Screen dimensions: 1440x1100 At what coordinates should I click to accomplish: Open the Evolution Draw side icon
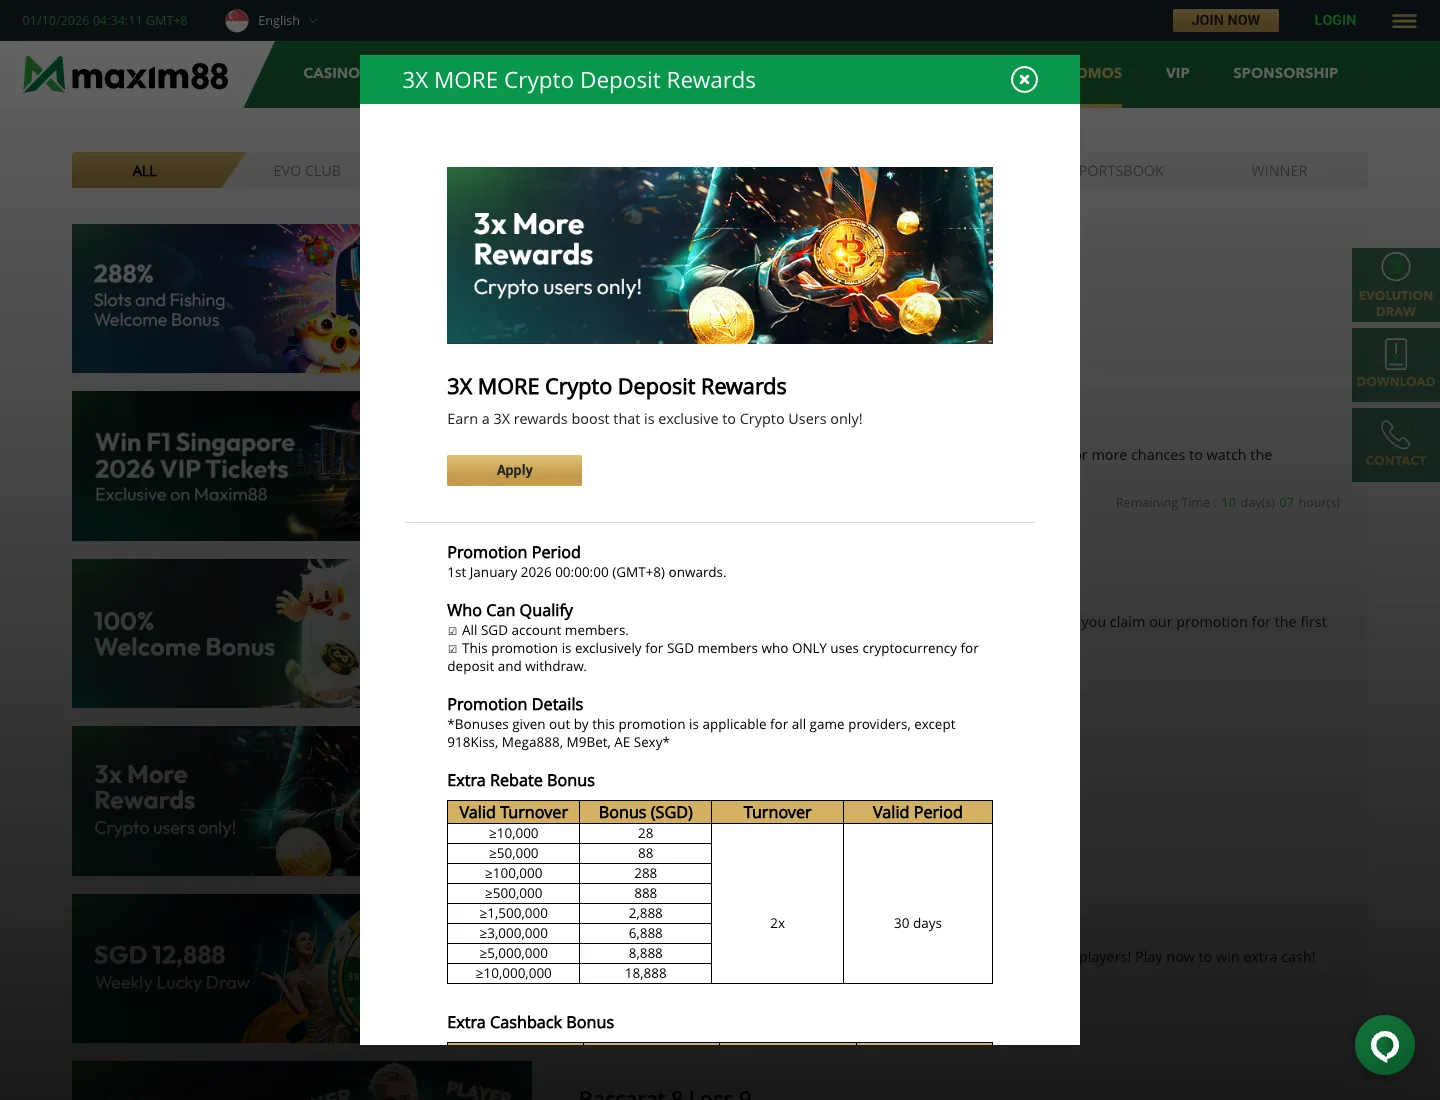[x=1396, y=285]
